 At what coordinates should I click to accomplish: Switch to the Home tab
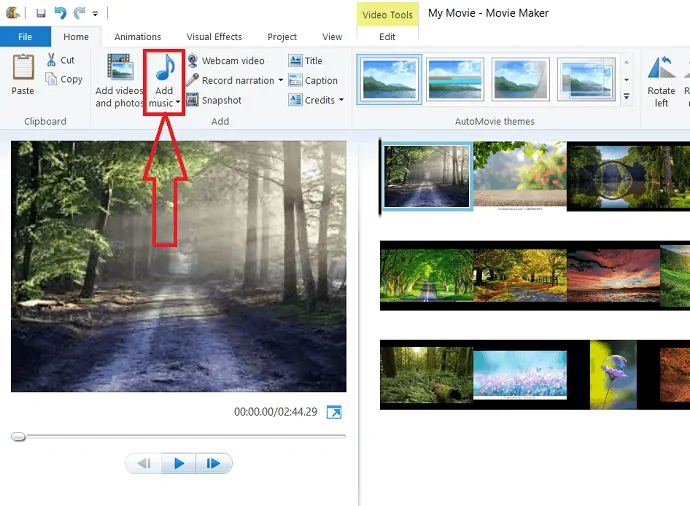pos(76,37)
